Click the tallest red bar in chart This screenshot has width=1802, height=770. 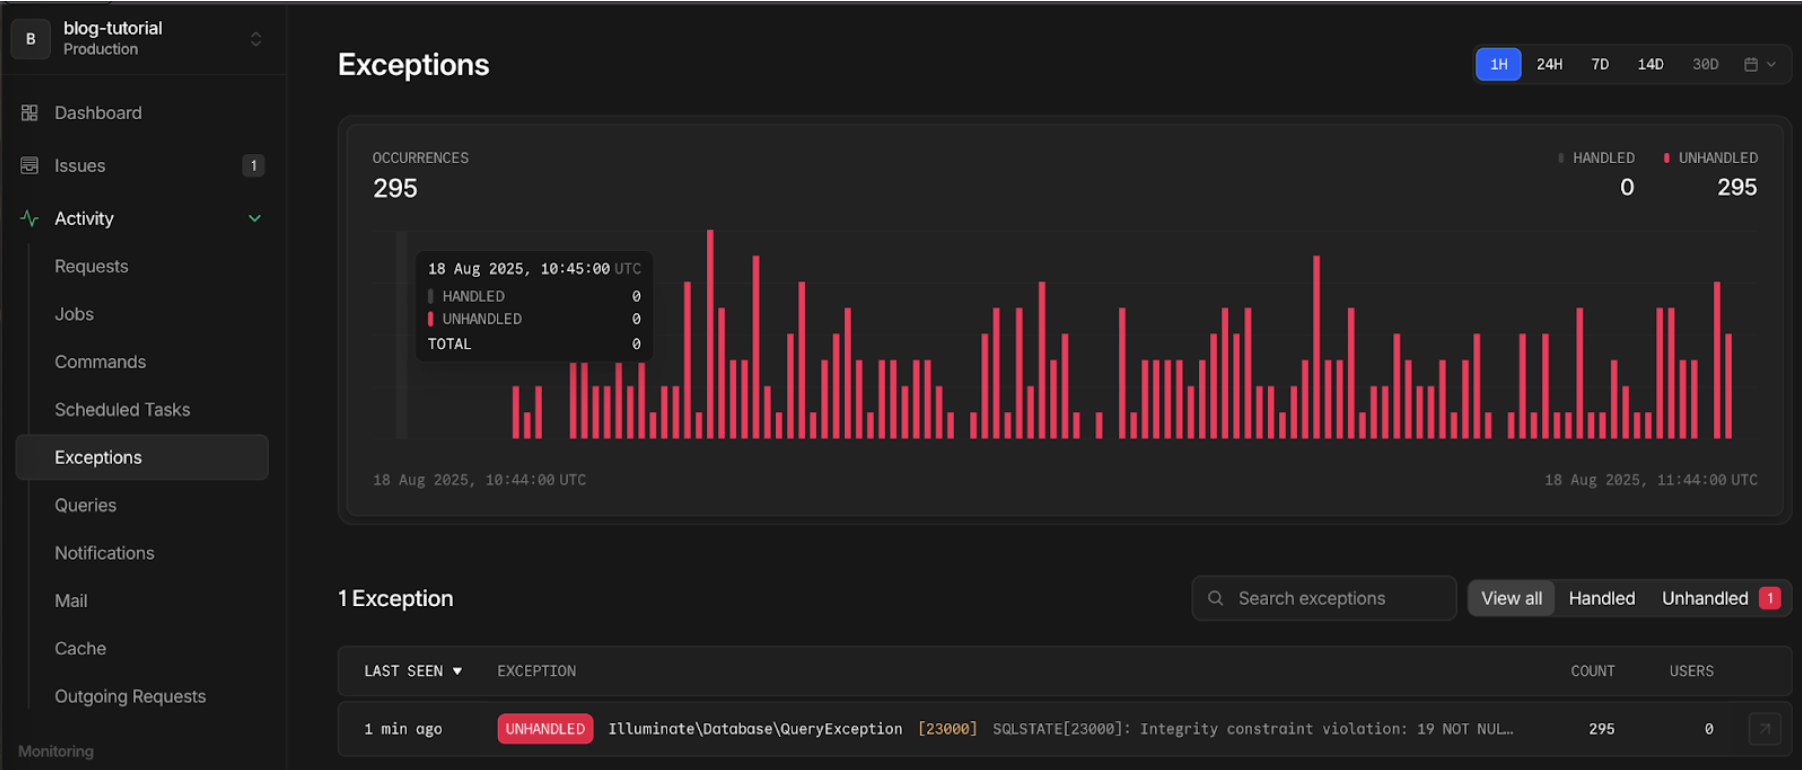pyautogui.click(x=710, y=334)
